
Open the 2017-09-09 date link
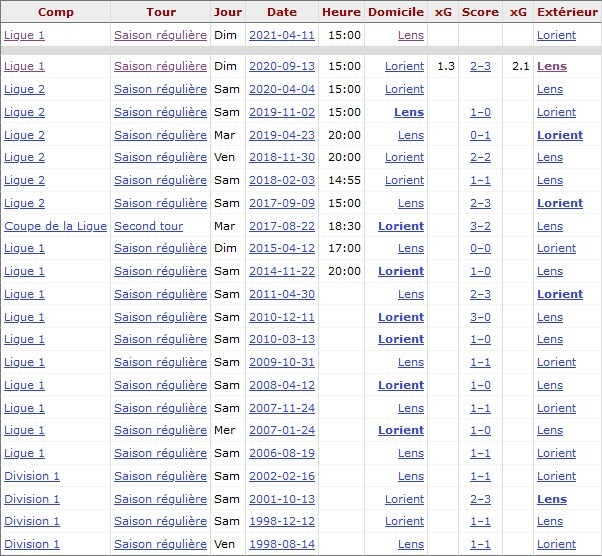point(282,204)
